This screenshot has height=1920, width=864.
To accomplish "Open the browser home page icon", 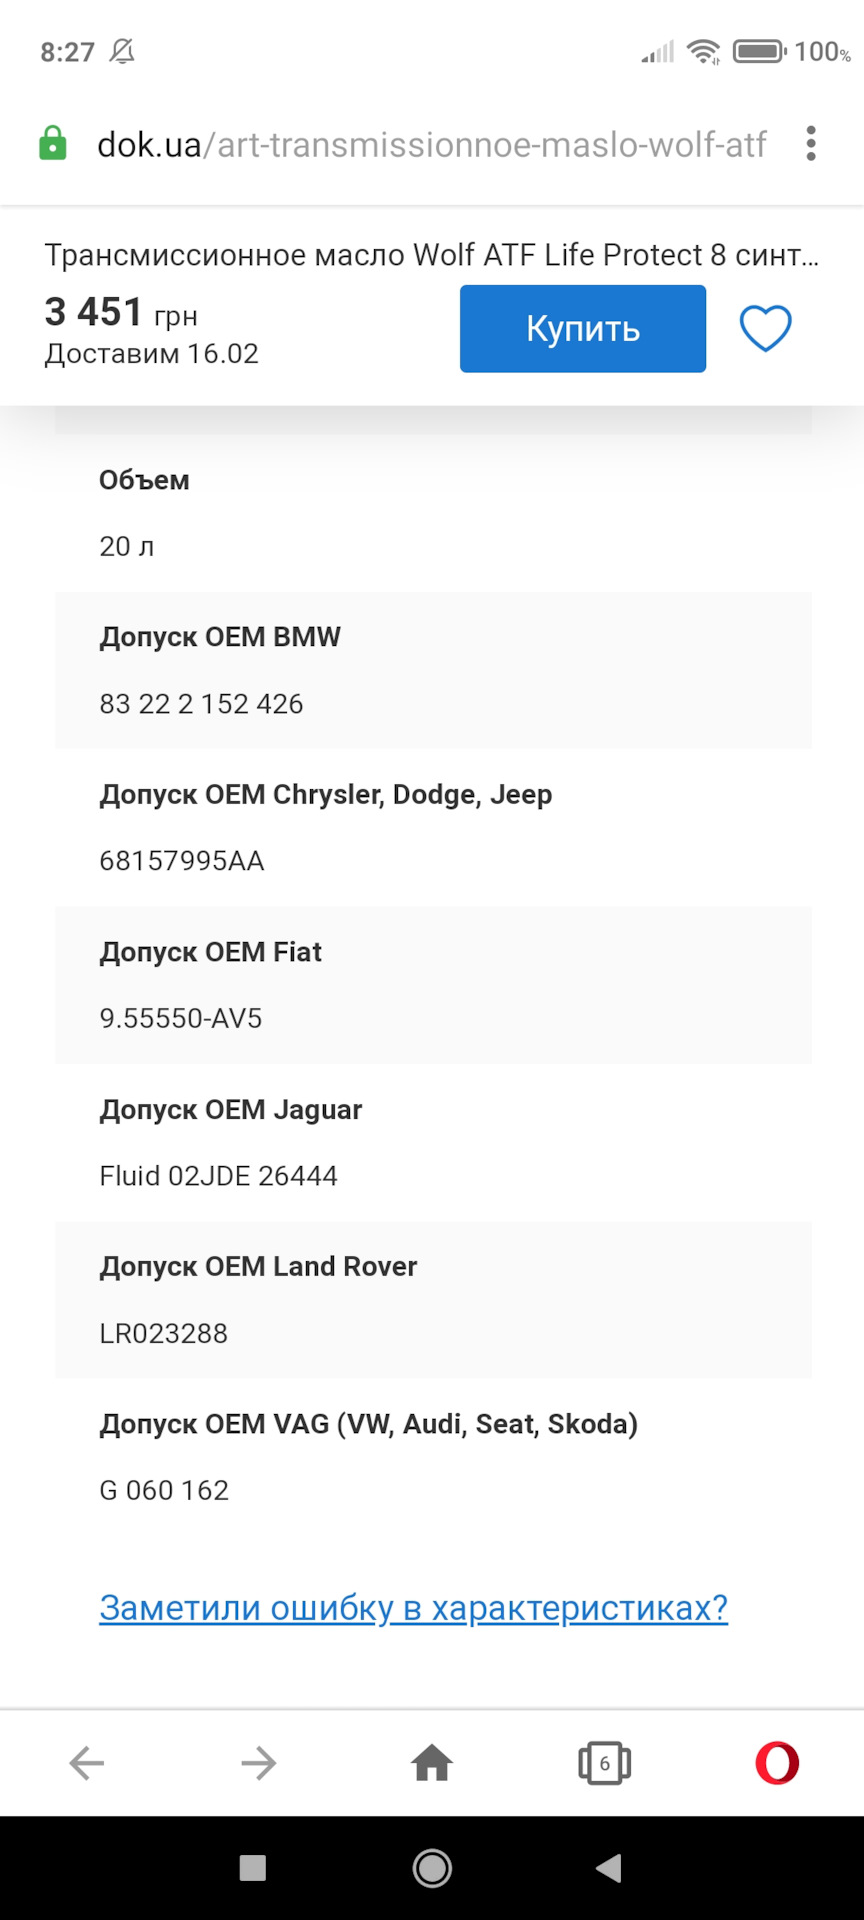I will click(x=432, y=1762).
